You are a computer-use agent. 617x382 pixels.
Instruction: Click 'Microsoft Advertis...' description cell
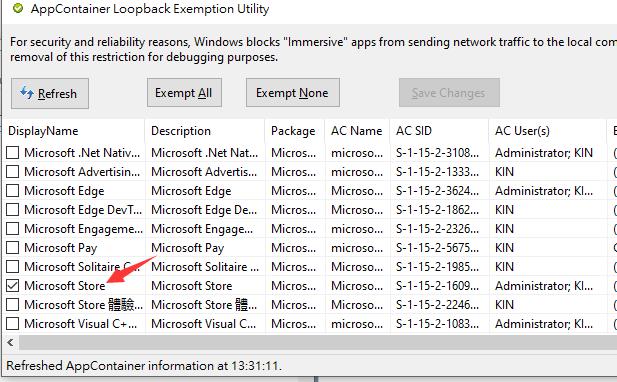(204, 172)
